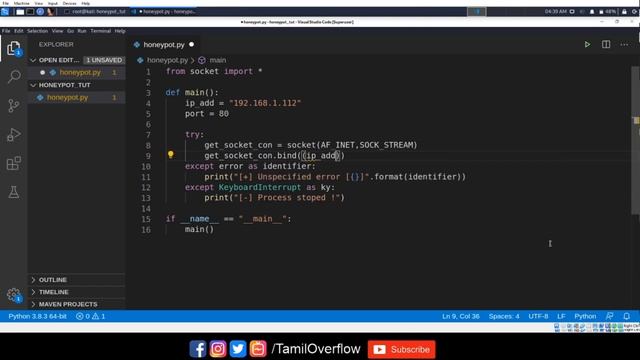Screen dimensions: 640x360
Task: Open the Help menu in VS Code
Action: [120, 31]
